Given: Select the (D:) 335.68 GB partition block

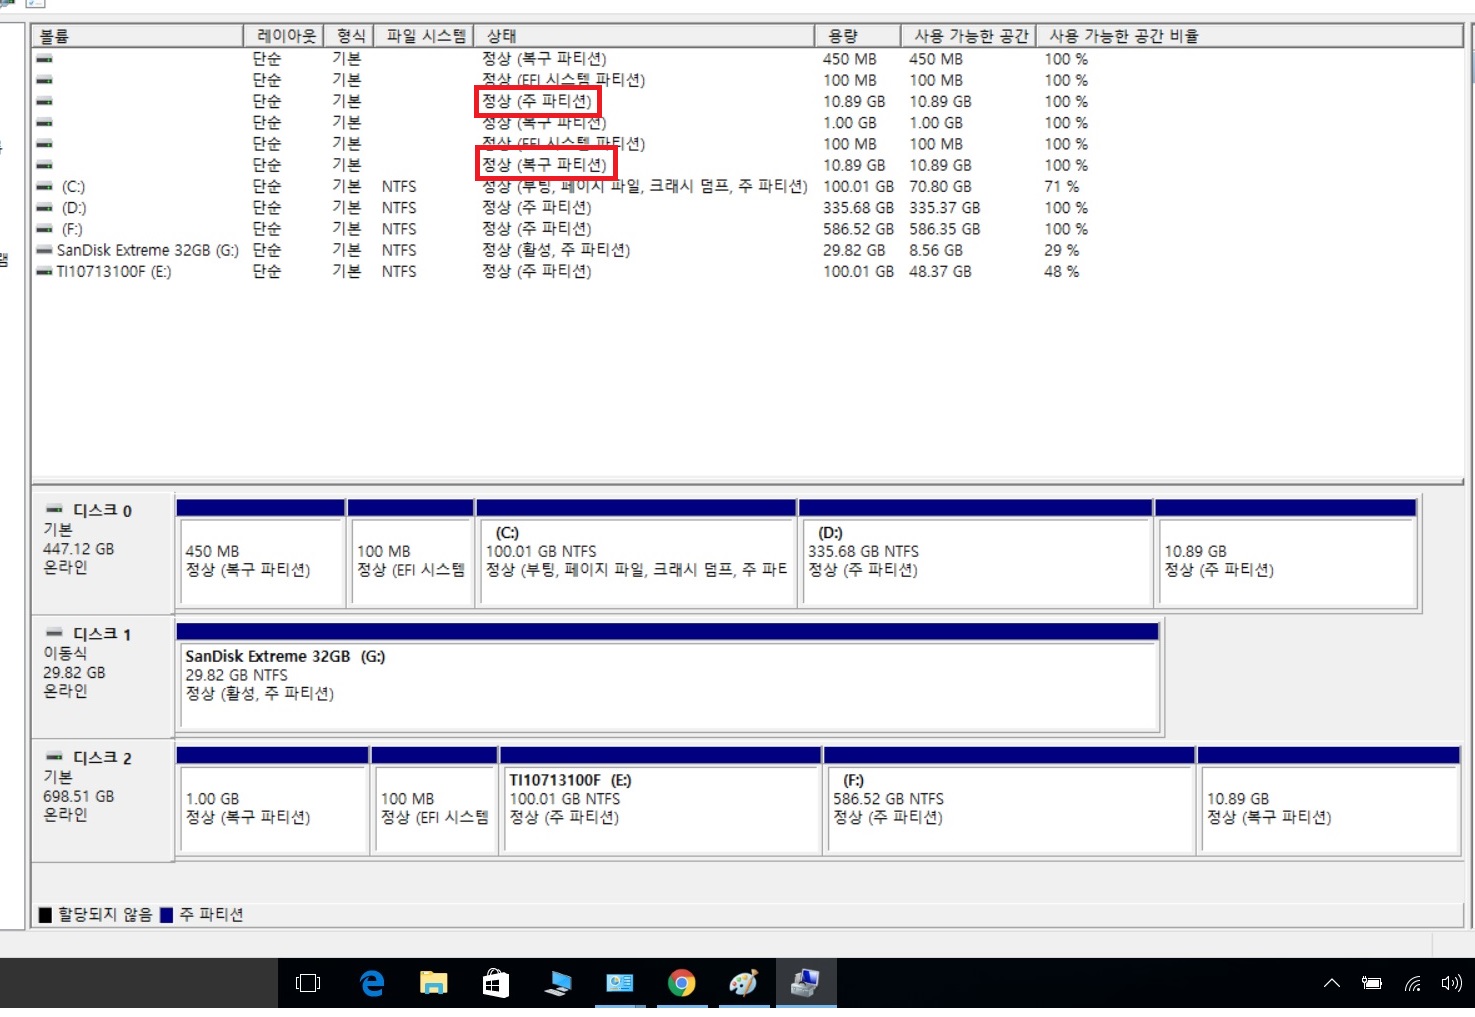Looking at the screenshot, I should (x=976, y=553).
